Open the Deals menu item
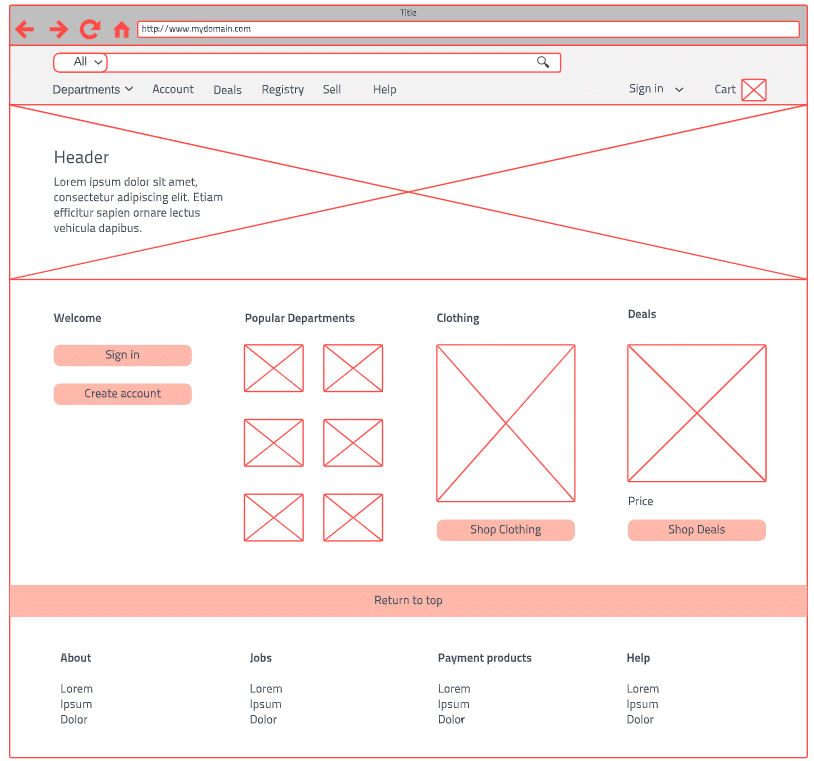The height and width of the screenshot is (761, 814). 227,90
